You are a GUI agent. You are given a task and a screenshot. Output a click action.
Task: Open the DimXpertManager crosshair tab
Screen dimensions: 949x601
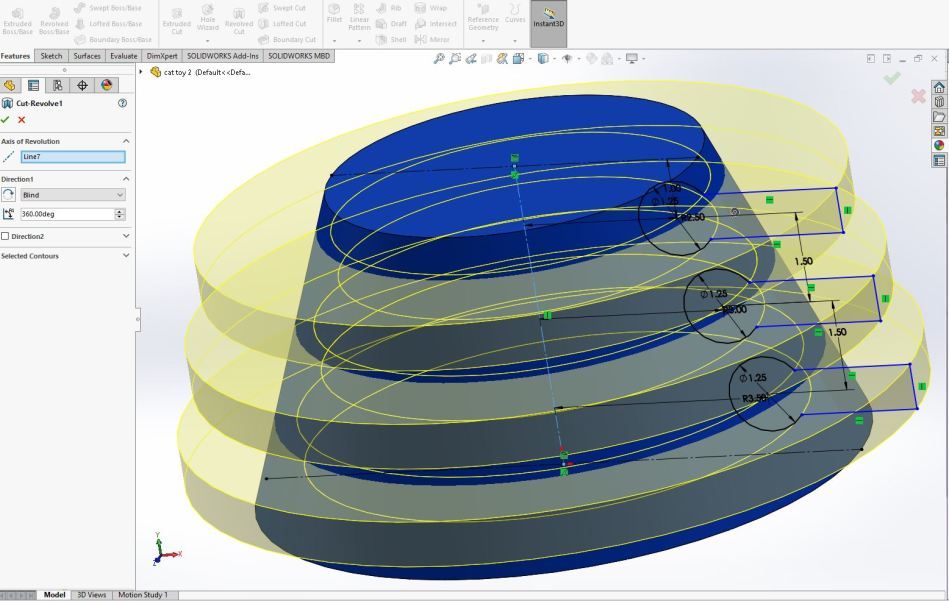pyautogui.click(x=82, y=85)
